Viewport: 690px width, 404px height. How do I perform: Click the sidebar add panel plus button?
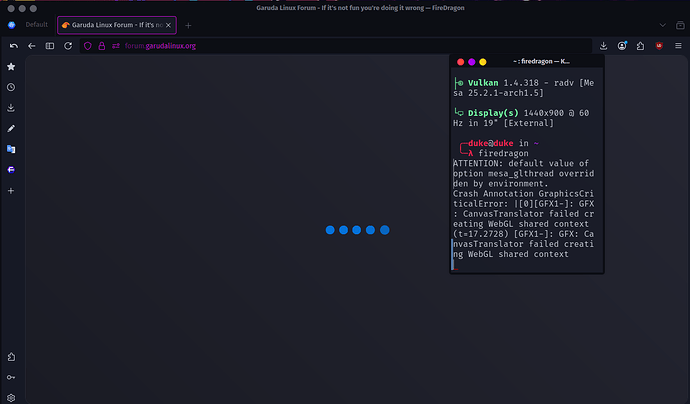[x=11, y=190]
